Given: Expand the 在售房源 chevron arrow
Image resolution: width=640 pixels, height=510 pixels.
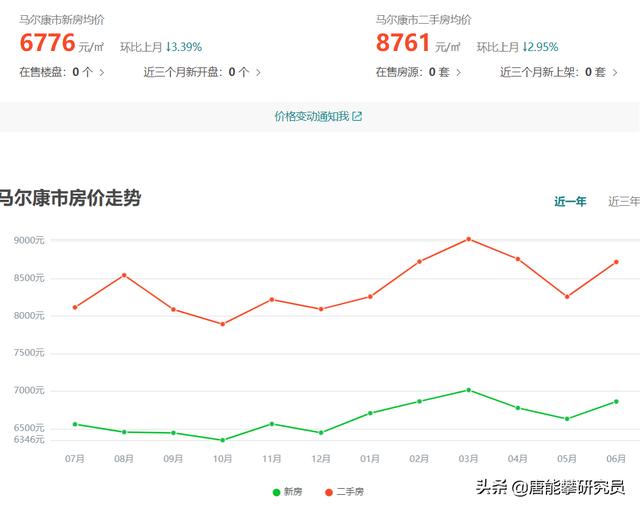Looking at the screenshot, I should [x=458, y=72].
